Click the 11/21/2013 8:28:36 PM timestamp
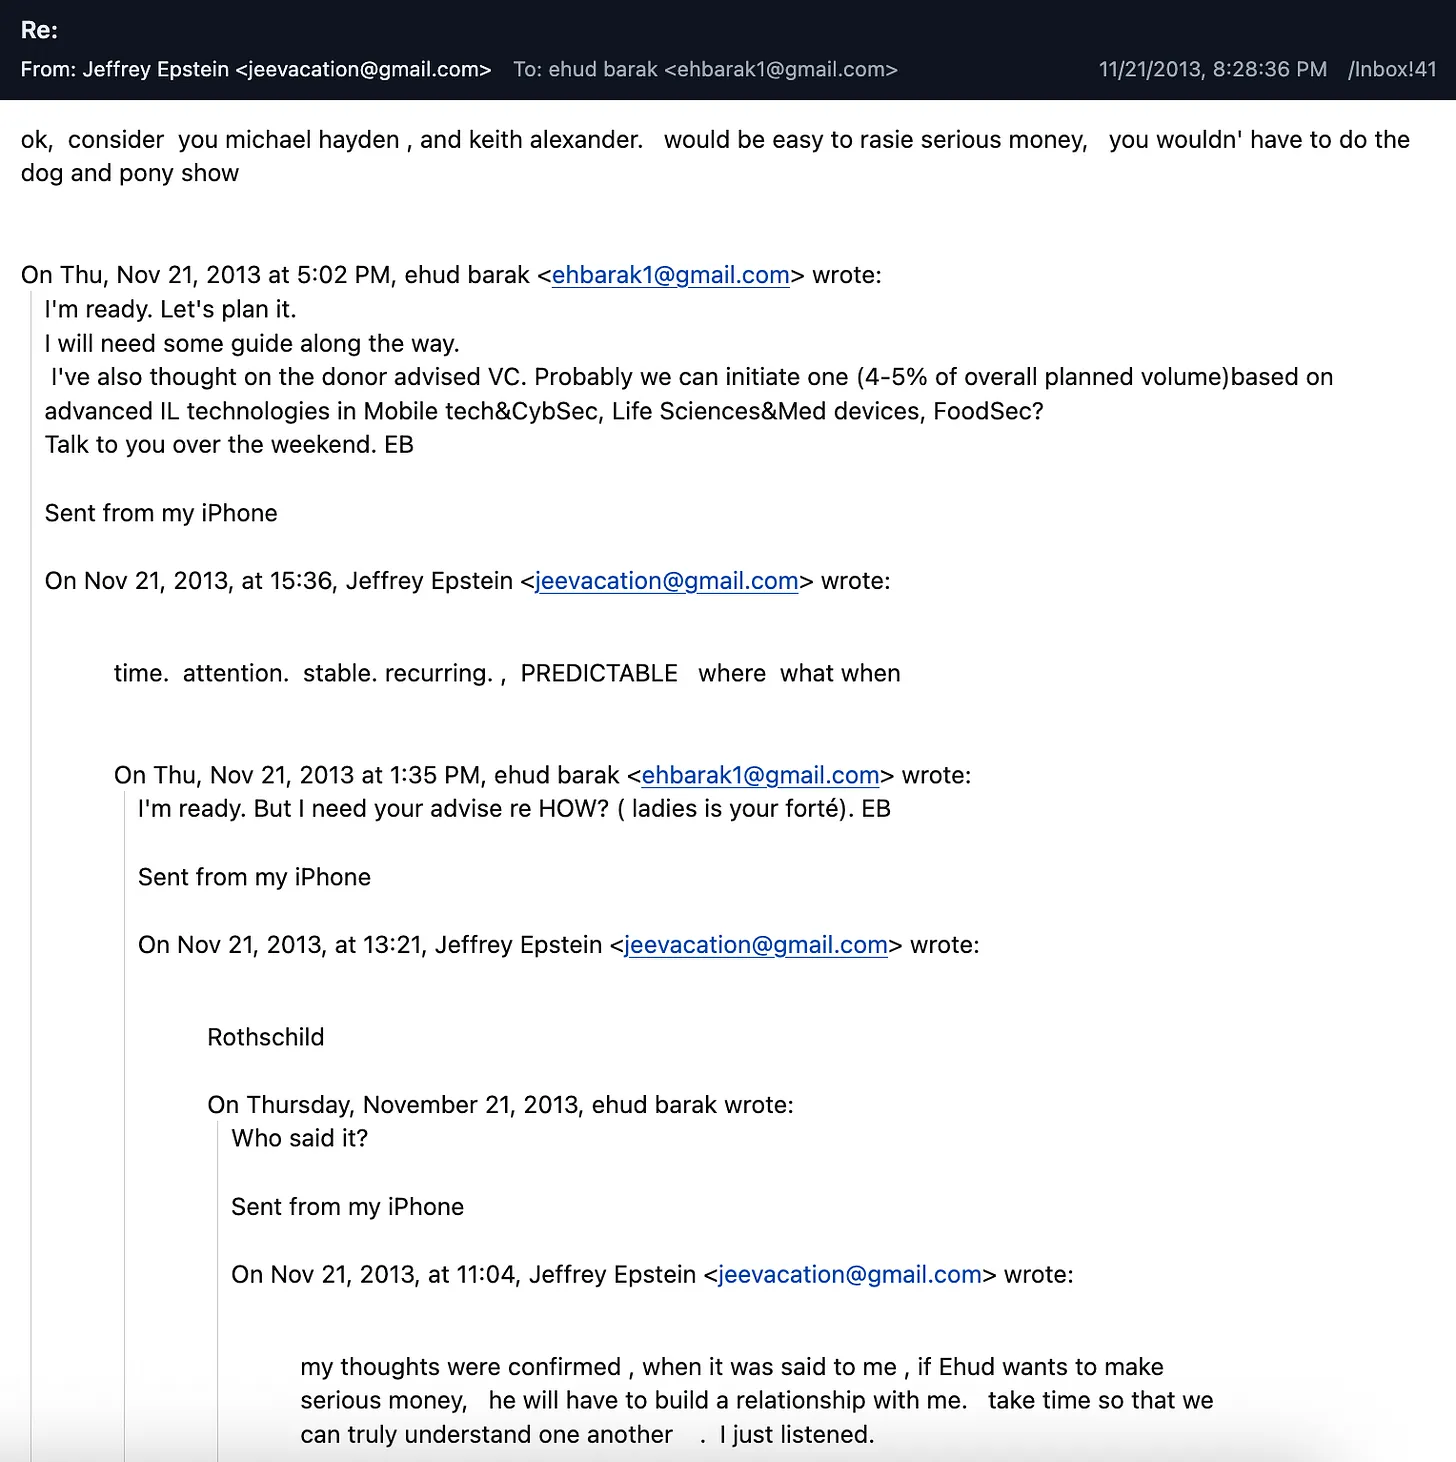 pyautogui.click(x=1213, y=70)
